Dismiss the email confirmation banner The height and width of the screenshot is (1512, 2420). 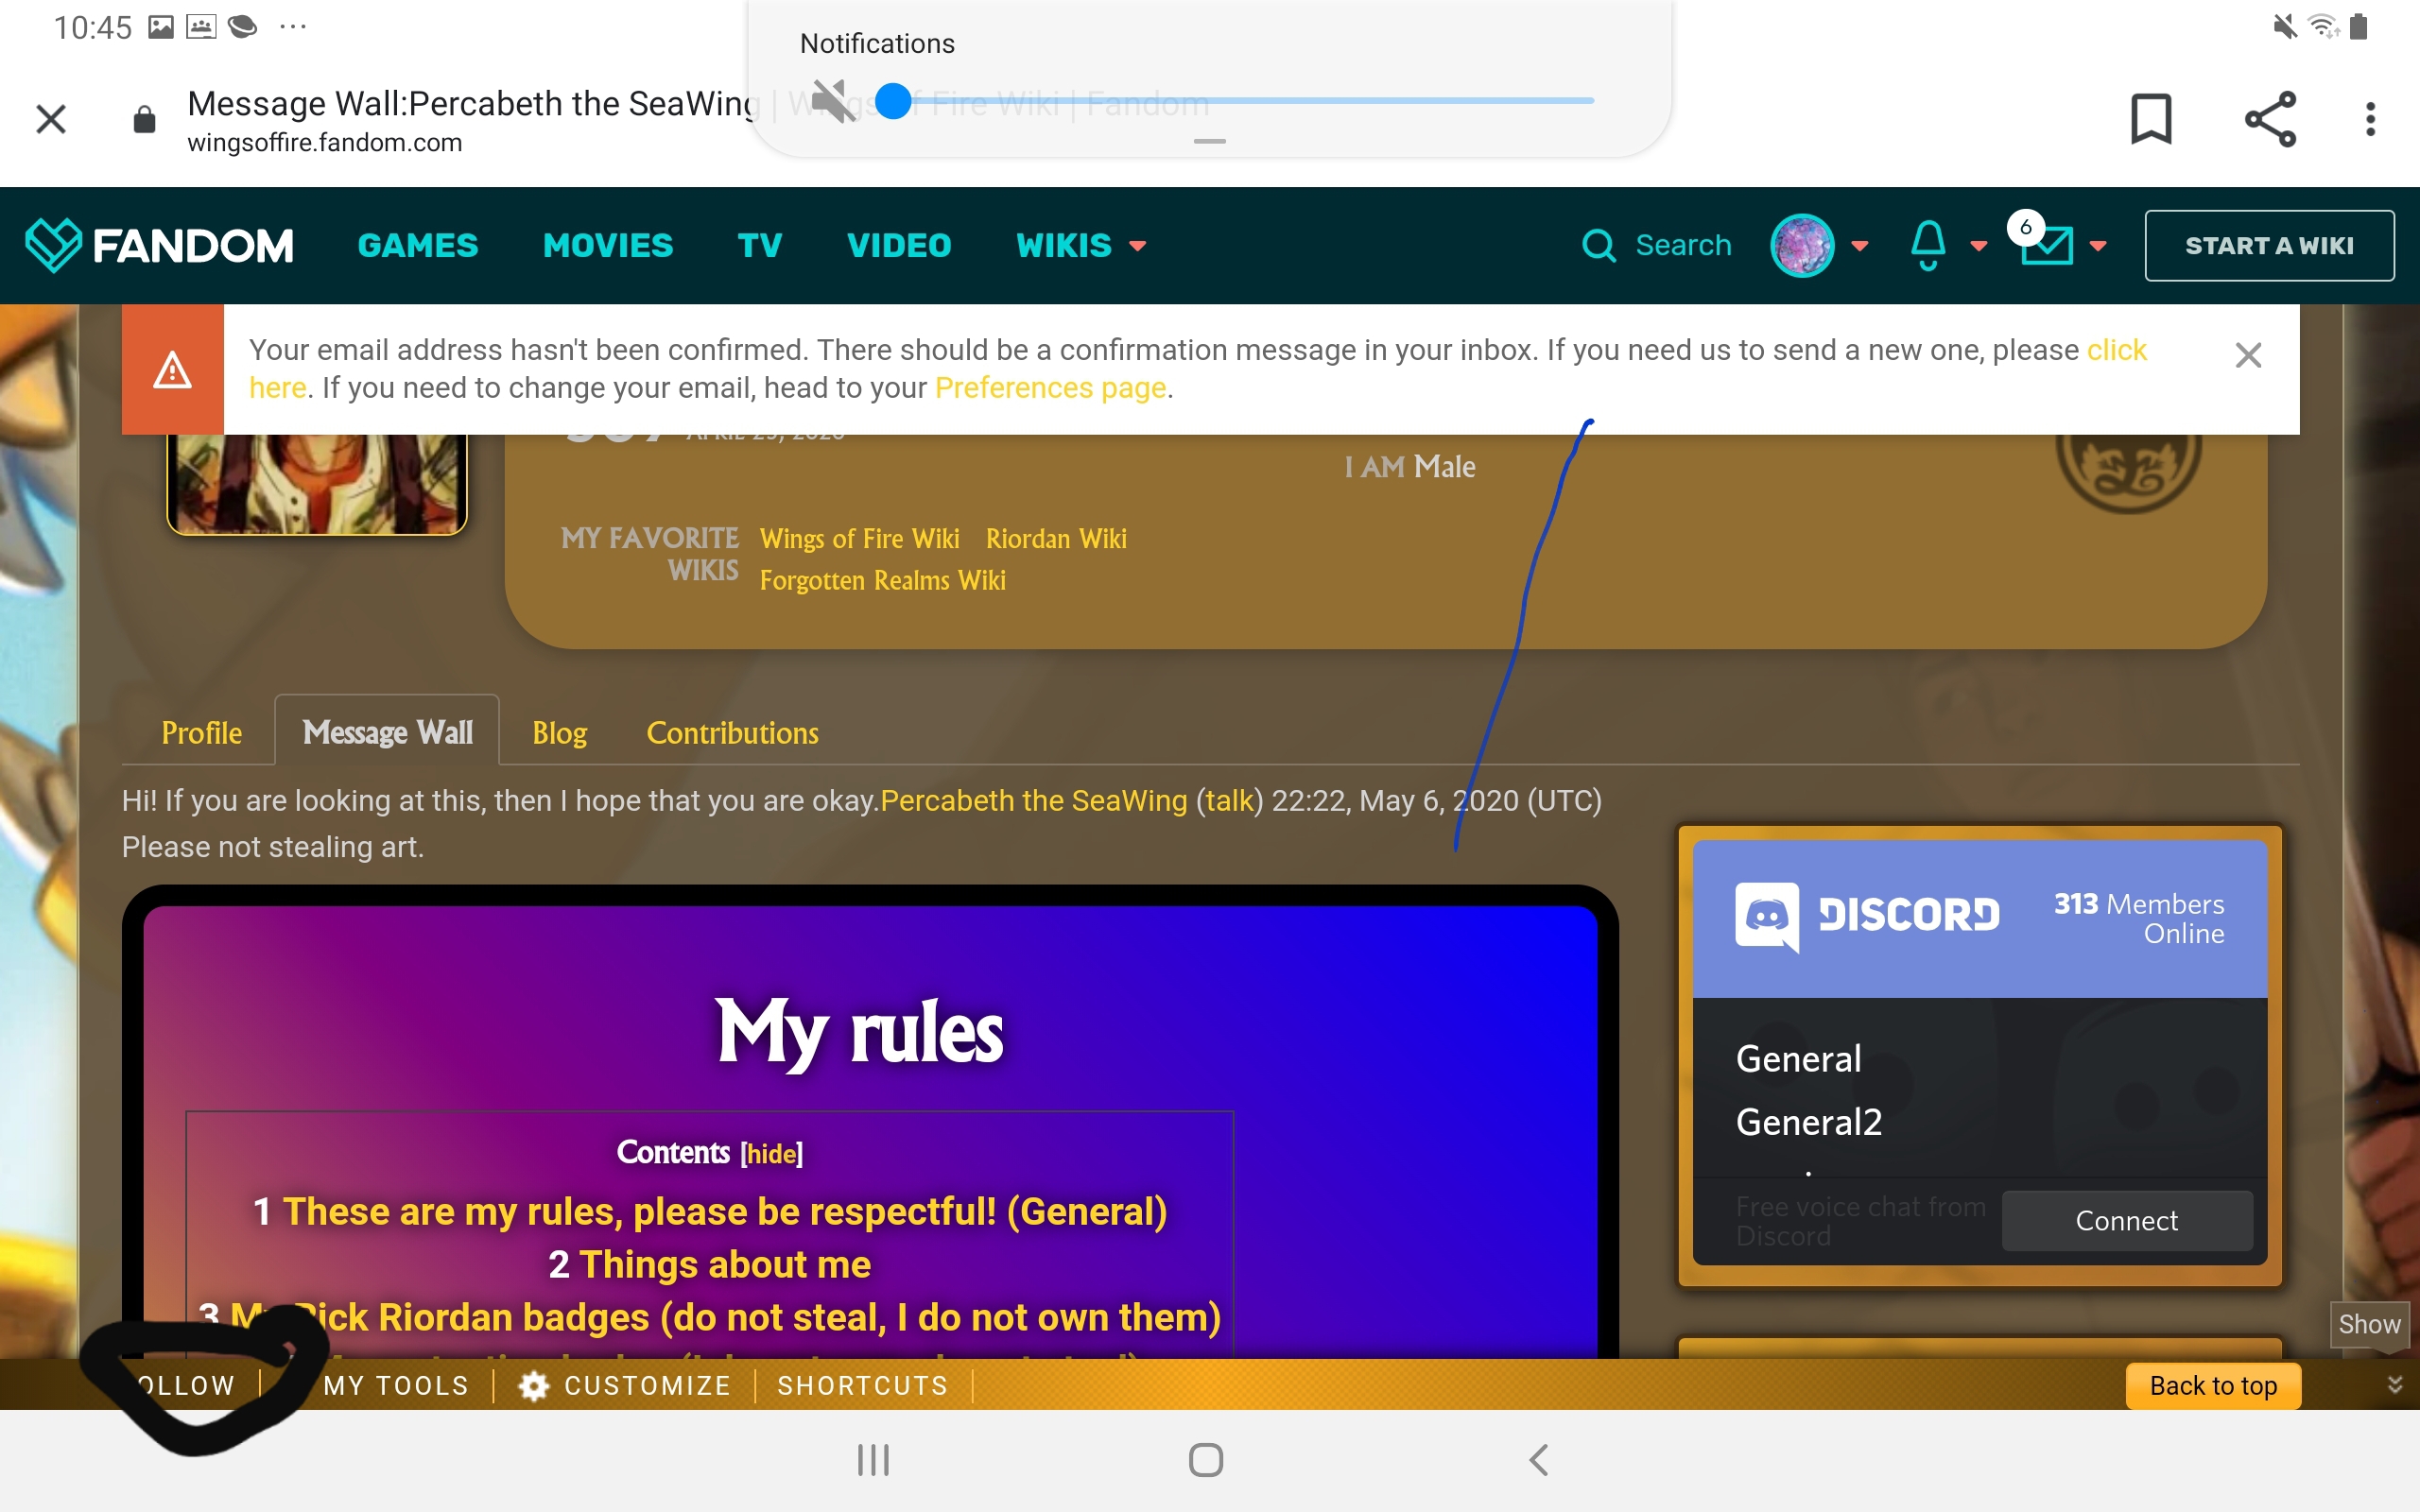2248,355
